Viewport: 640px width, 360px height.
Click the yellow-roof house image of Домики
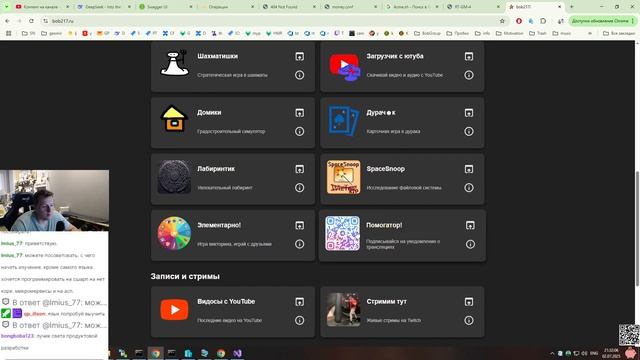[x=174, y=119]
